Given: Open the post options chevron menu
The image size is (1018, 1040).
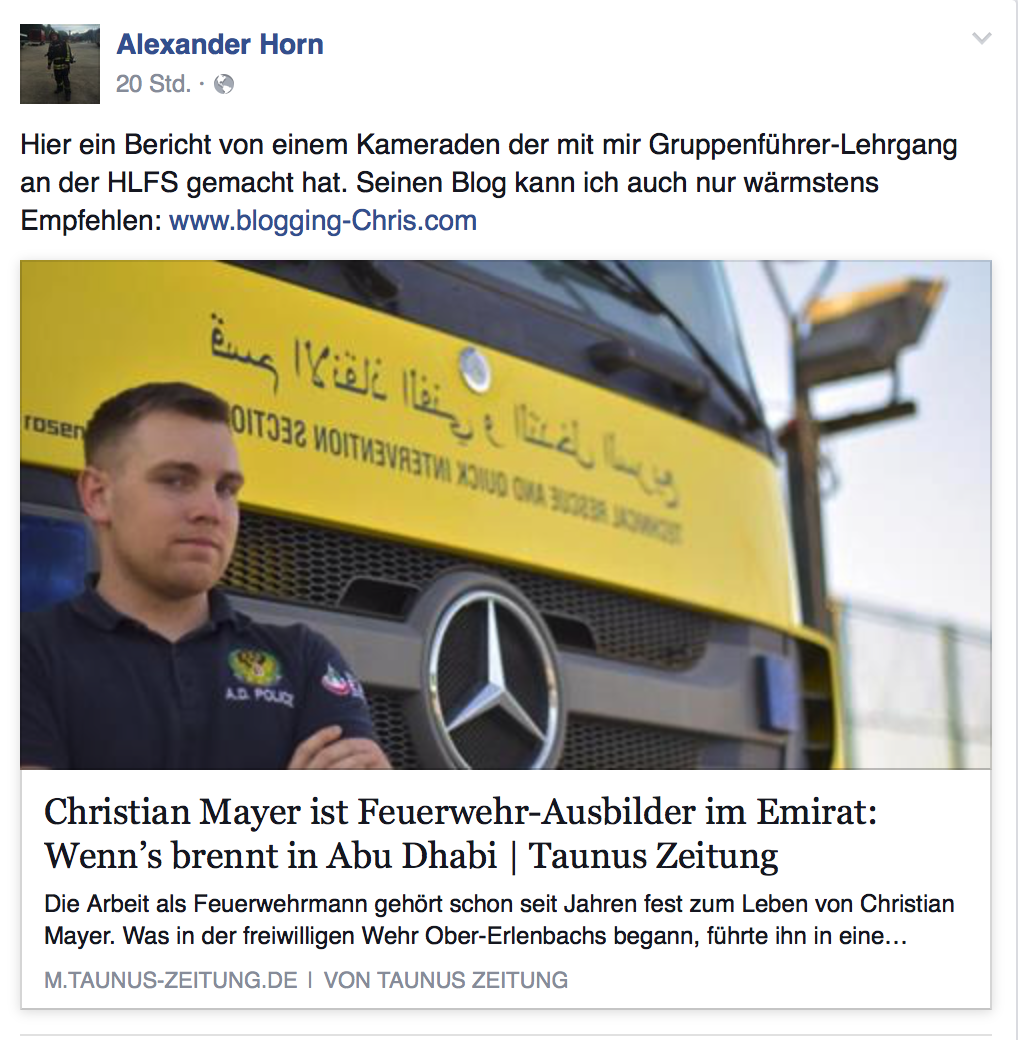Looking at the screenshot, I should 982,38.
